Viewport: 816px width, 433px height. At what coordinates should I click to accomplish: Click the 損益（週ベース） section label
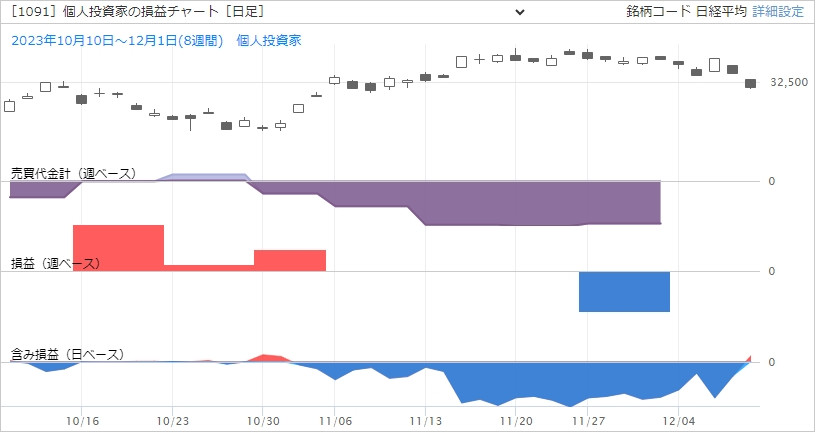tap(56, 263)
